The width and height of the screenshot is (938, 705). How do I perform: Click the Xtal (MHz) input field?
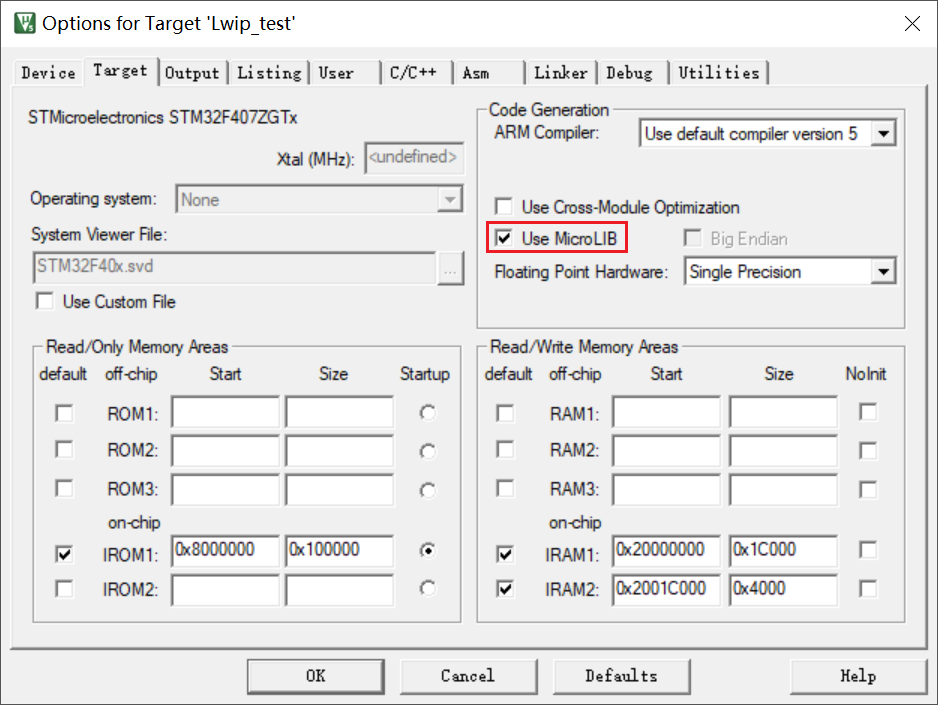(x=414, y=158)
